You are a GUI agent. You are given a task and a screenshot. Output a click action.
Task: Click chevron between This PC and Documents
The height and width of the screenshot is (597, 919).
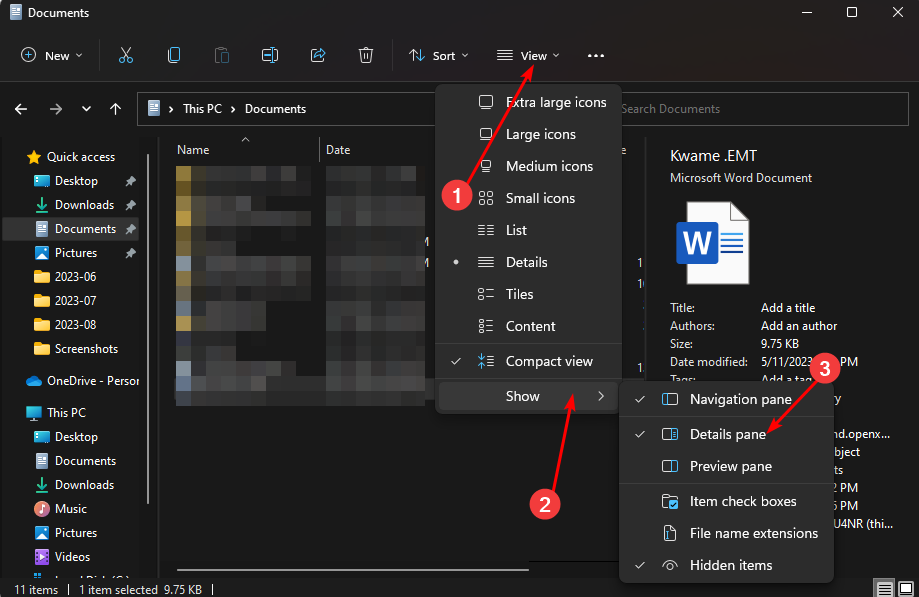(x=233, y=109)
